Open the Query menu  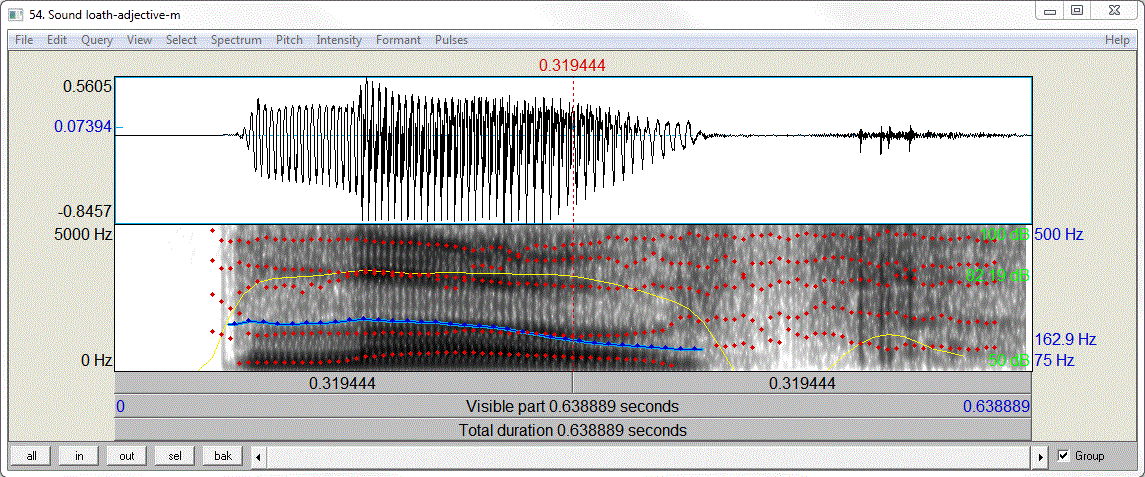[x=97, y=40]
